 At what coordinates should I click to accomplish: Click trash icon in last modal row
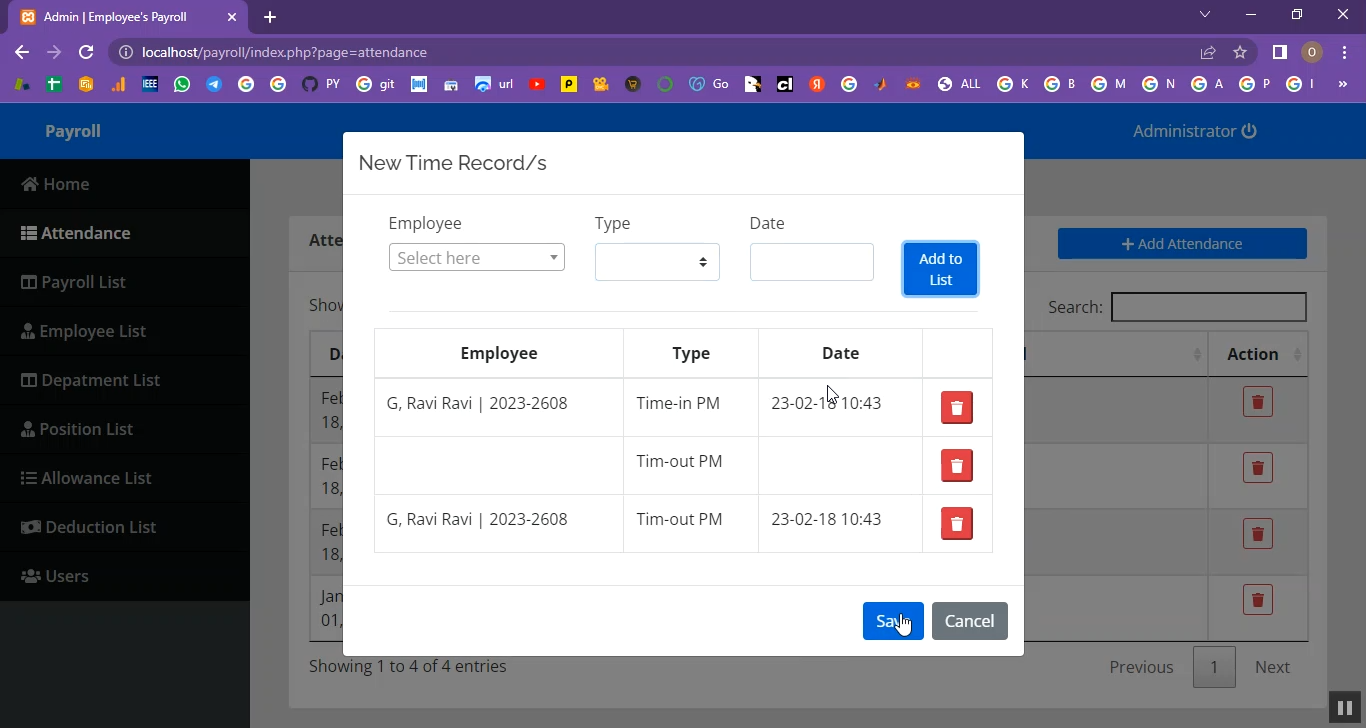956,524
